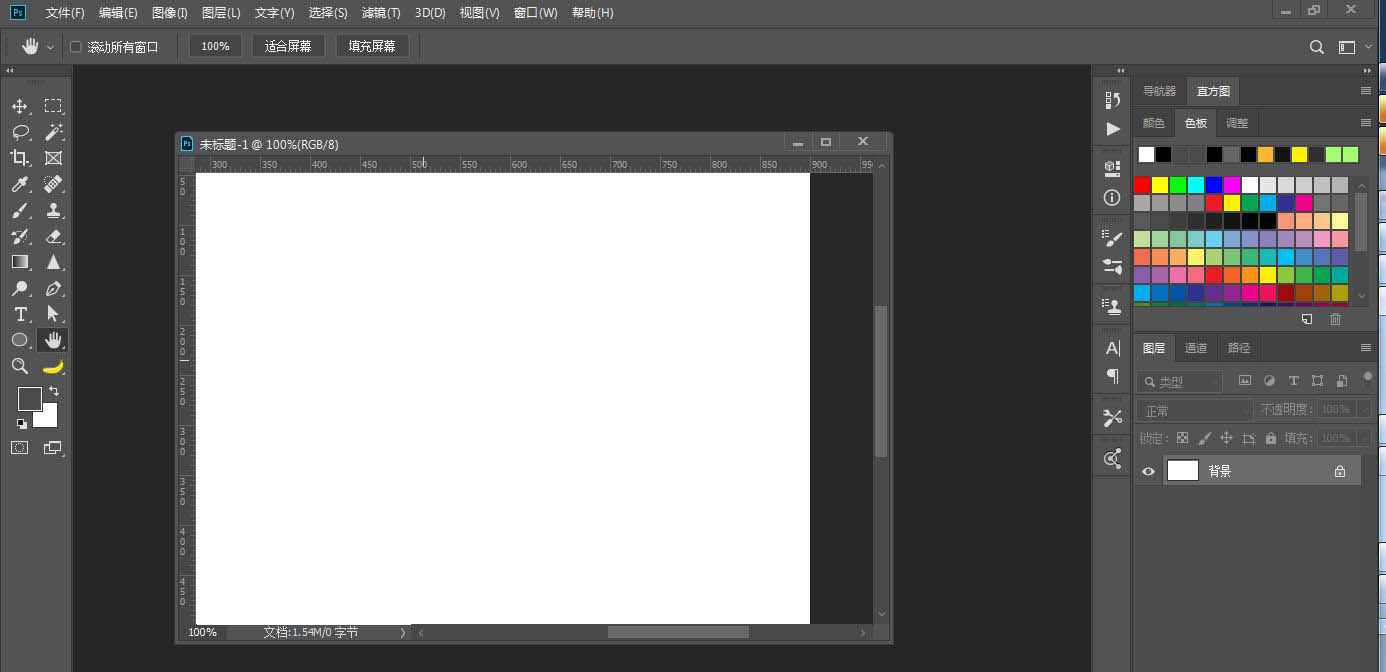Select the Brush tool
This screenshot has width=1386, height=672.
pos(20,210)
